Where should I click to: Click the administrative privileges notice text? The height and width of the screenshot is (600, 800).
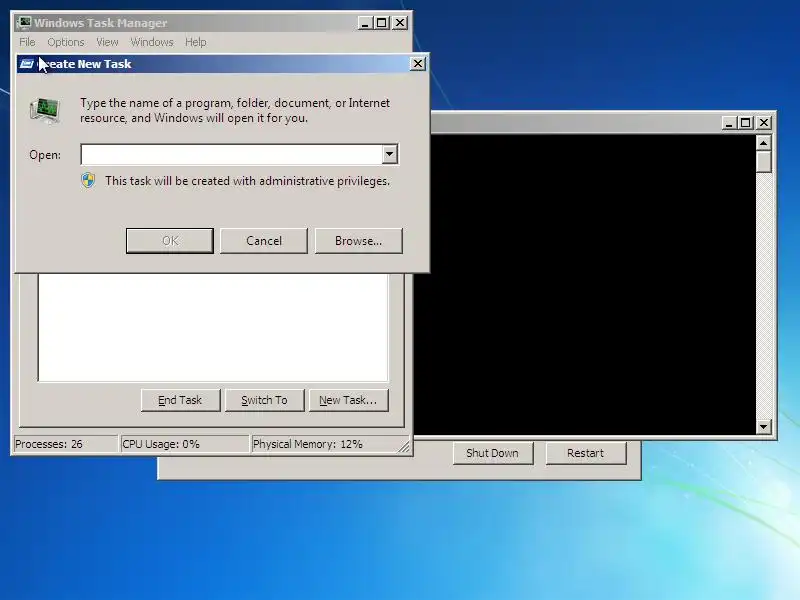[x=247, y=181]
